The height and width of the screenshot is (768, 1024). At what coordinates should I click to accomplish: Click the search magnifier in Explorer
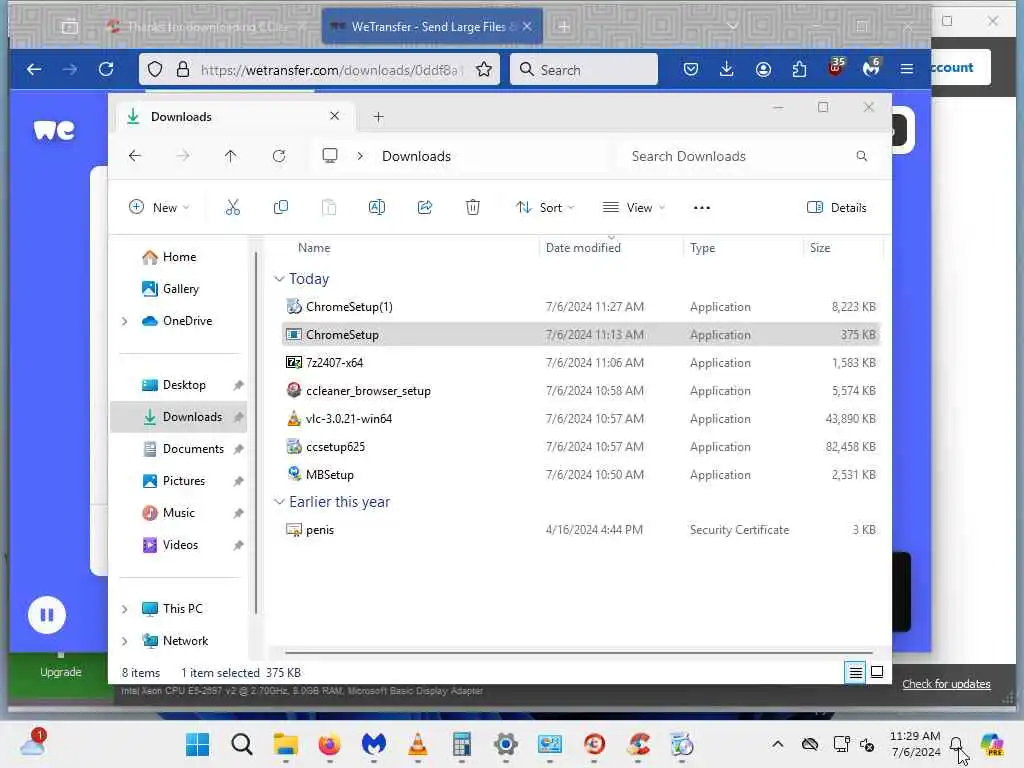pyautogui.click(x=861, y=156)
